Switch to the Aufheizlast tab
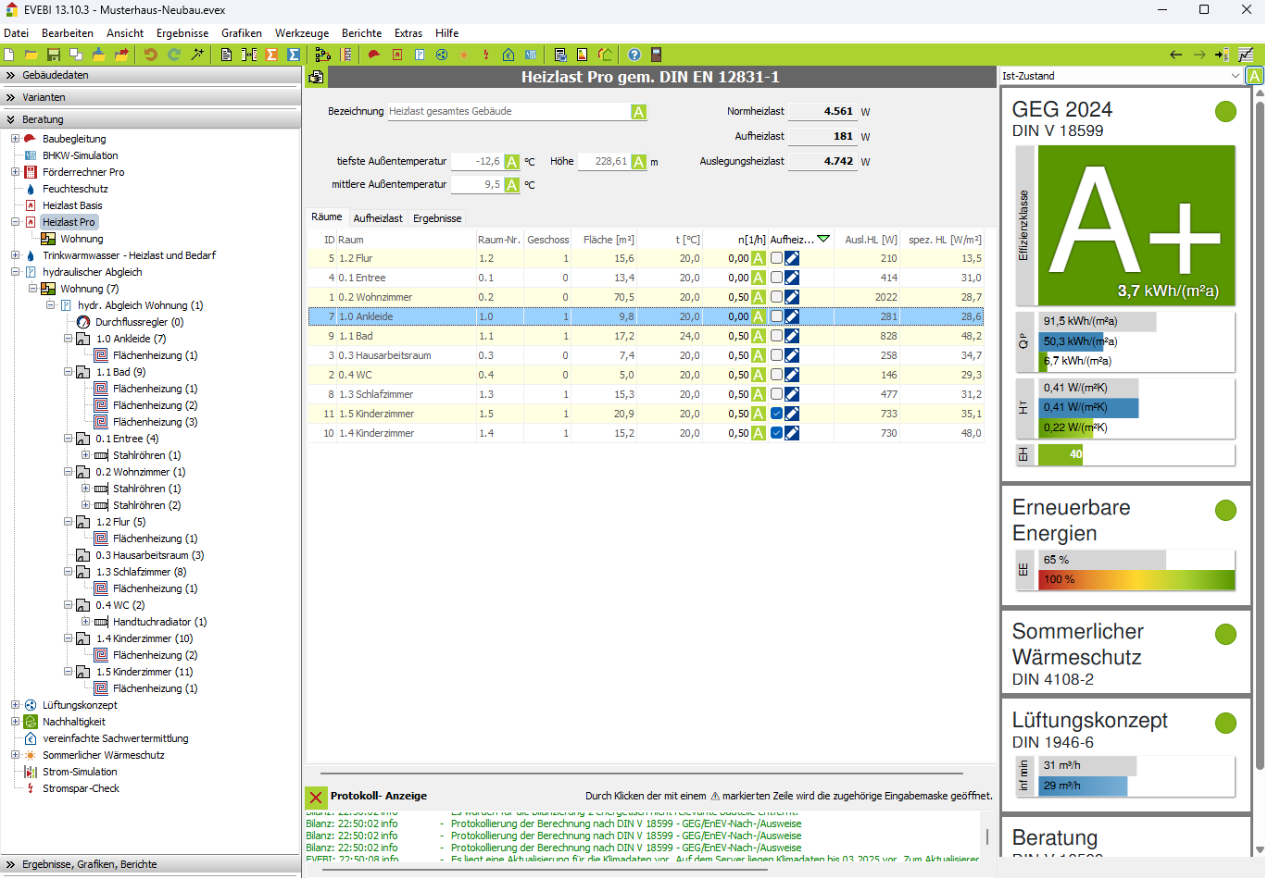This screenshot has height=878, width=1265. coord(378,218)
